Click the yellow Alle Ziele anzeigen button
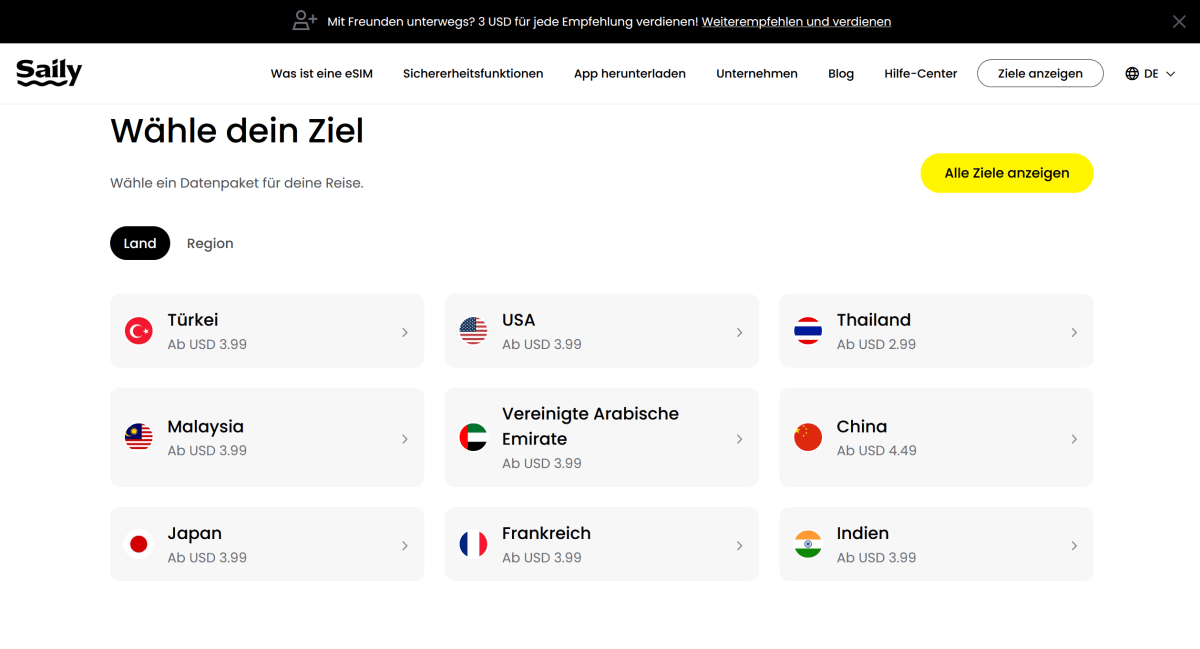The image size is (1200, 649). (x=1006, y=173)
